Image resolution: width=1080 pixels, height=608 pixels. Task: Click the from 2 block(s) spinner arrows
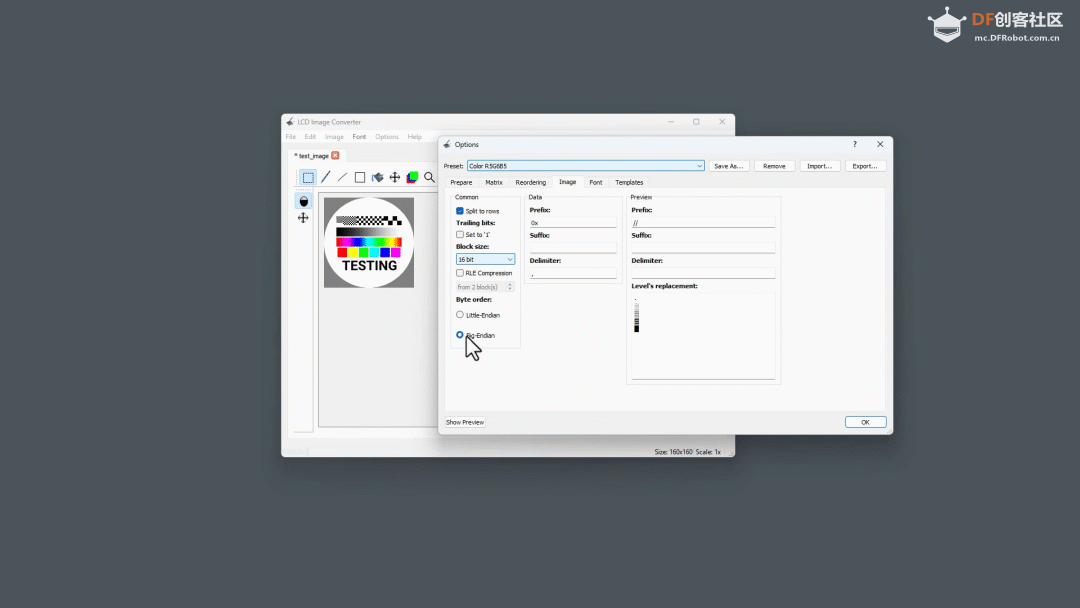pyautogui.click(x=510, y=287)
